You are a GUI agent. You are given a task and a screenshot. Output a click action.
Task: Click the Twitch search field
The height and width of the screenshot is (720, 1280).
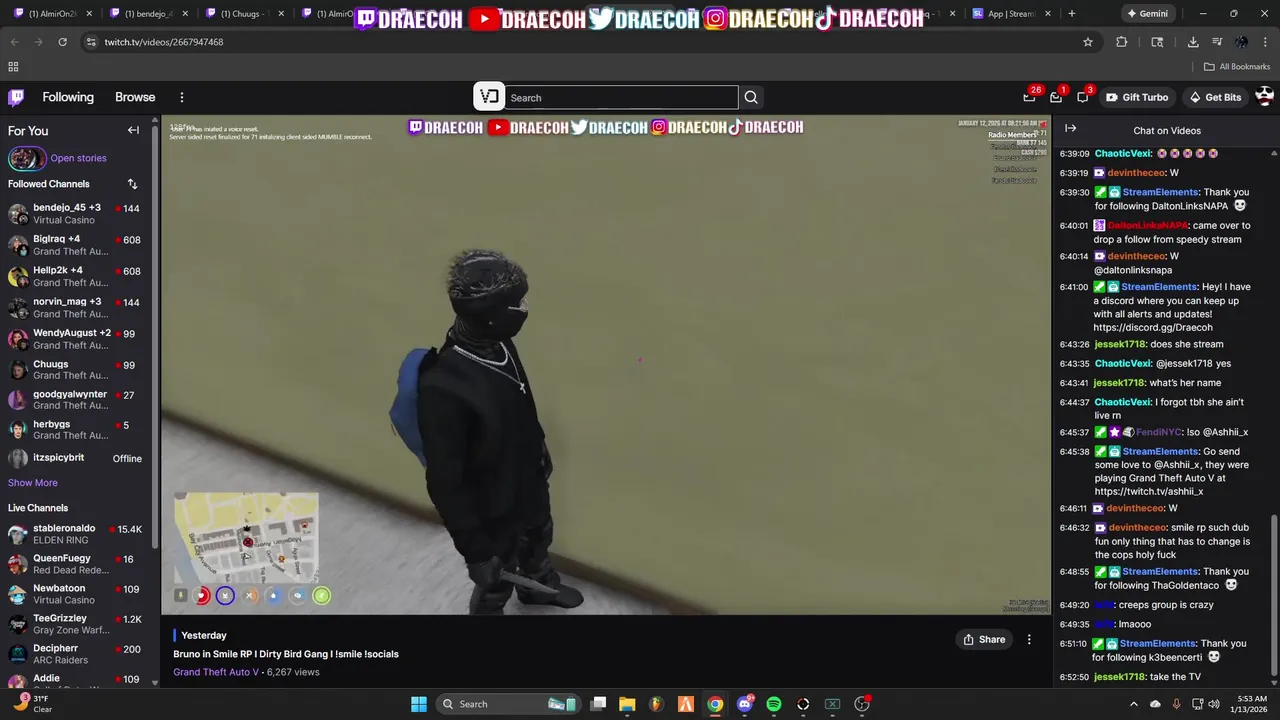(x=621, y=97)
